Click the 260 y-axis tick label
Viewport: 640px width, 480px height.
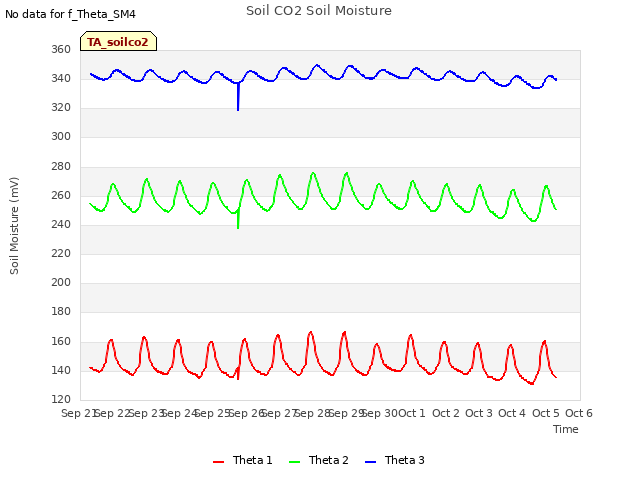61,196
